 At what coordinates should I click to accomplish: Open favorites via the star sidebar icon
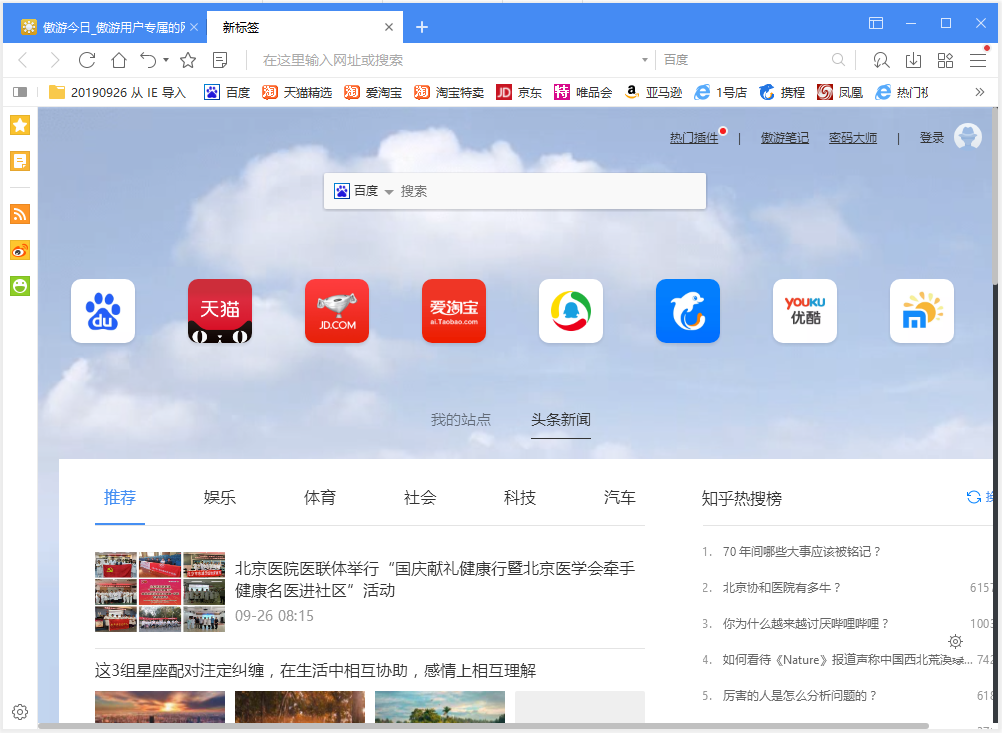point(18,125)
